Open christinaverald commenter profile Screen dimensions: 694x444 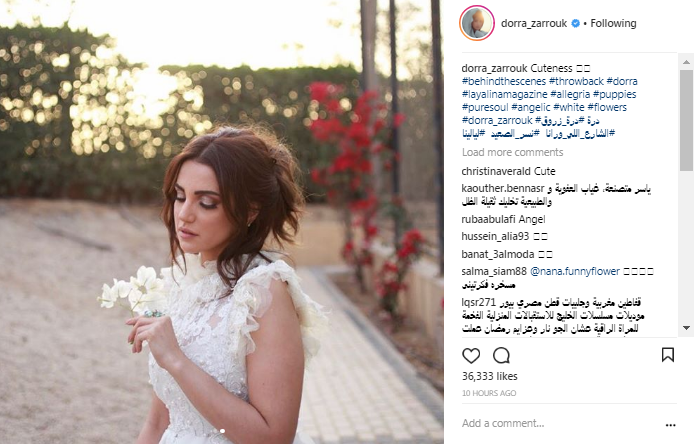tap(496, 171)
